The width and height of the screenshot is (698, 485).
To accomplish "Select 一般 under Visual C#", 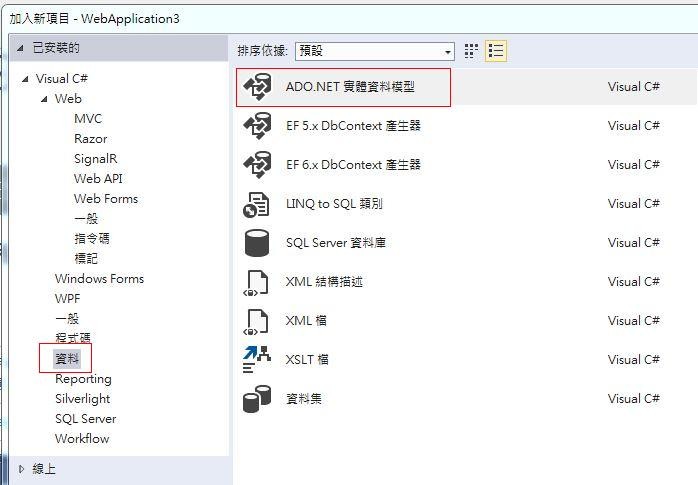I will click(67, 319).
